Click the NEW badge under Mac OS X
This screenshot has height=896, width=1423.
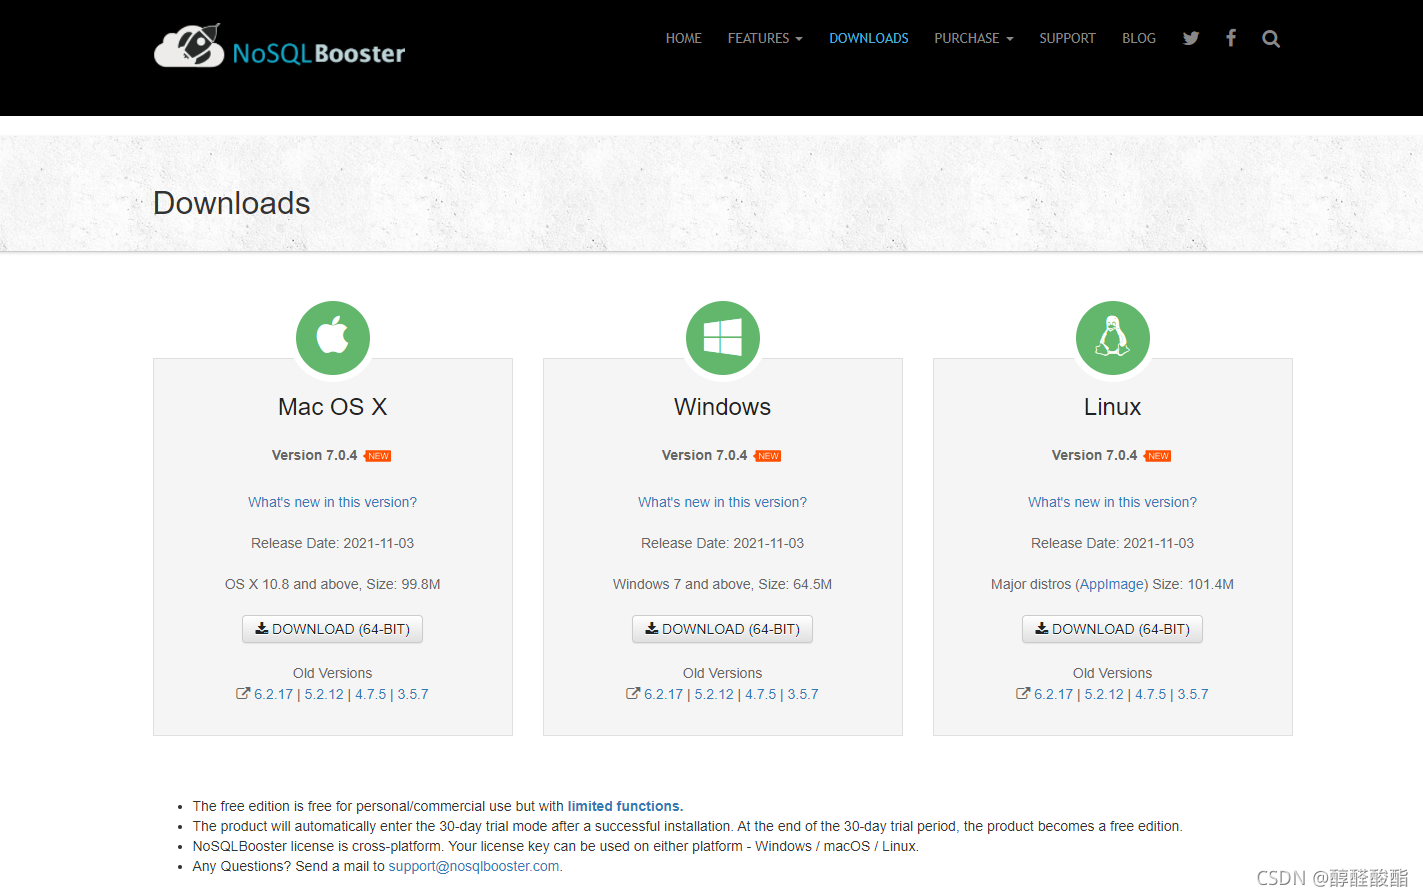[378, 456]
